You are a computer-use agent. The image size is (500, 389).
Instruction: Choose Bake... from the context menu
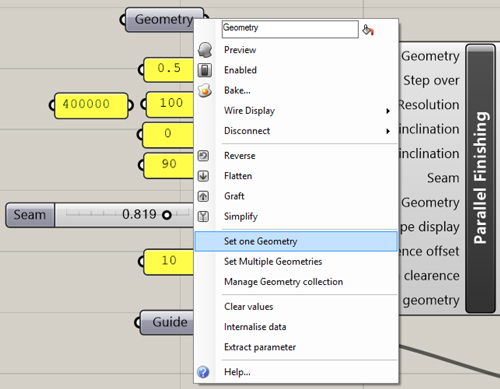point(296,90)
